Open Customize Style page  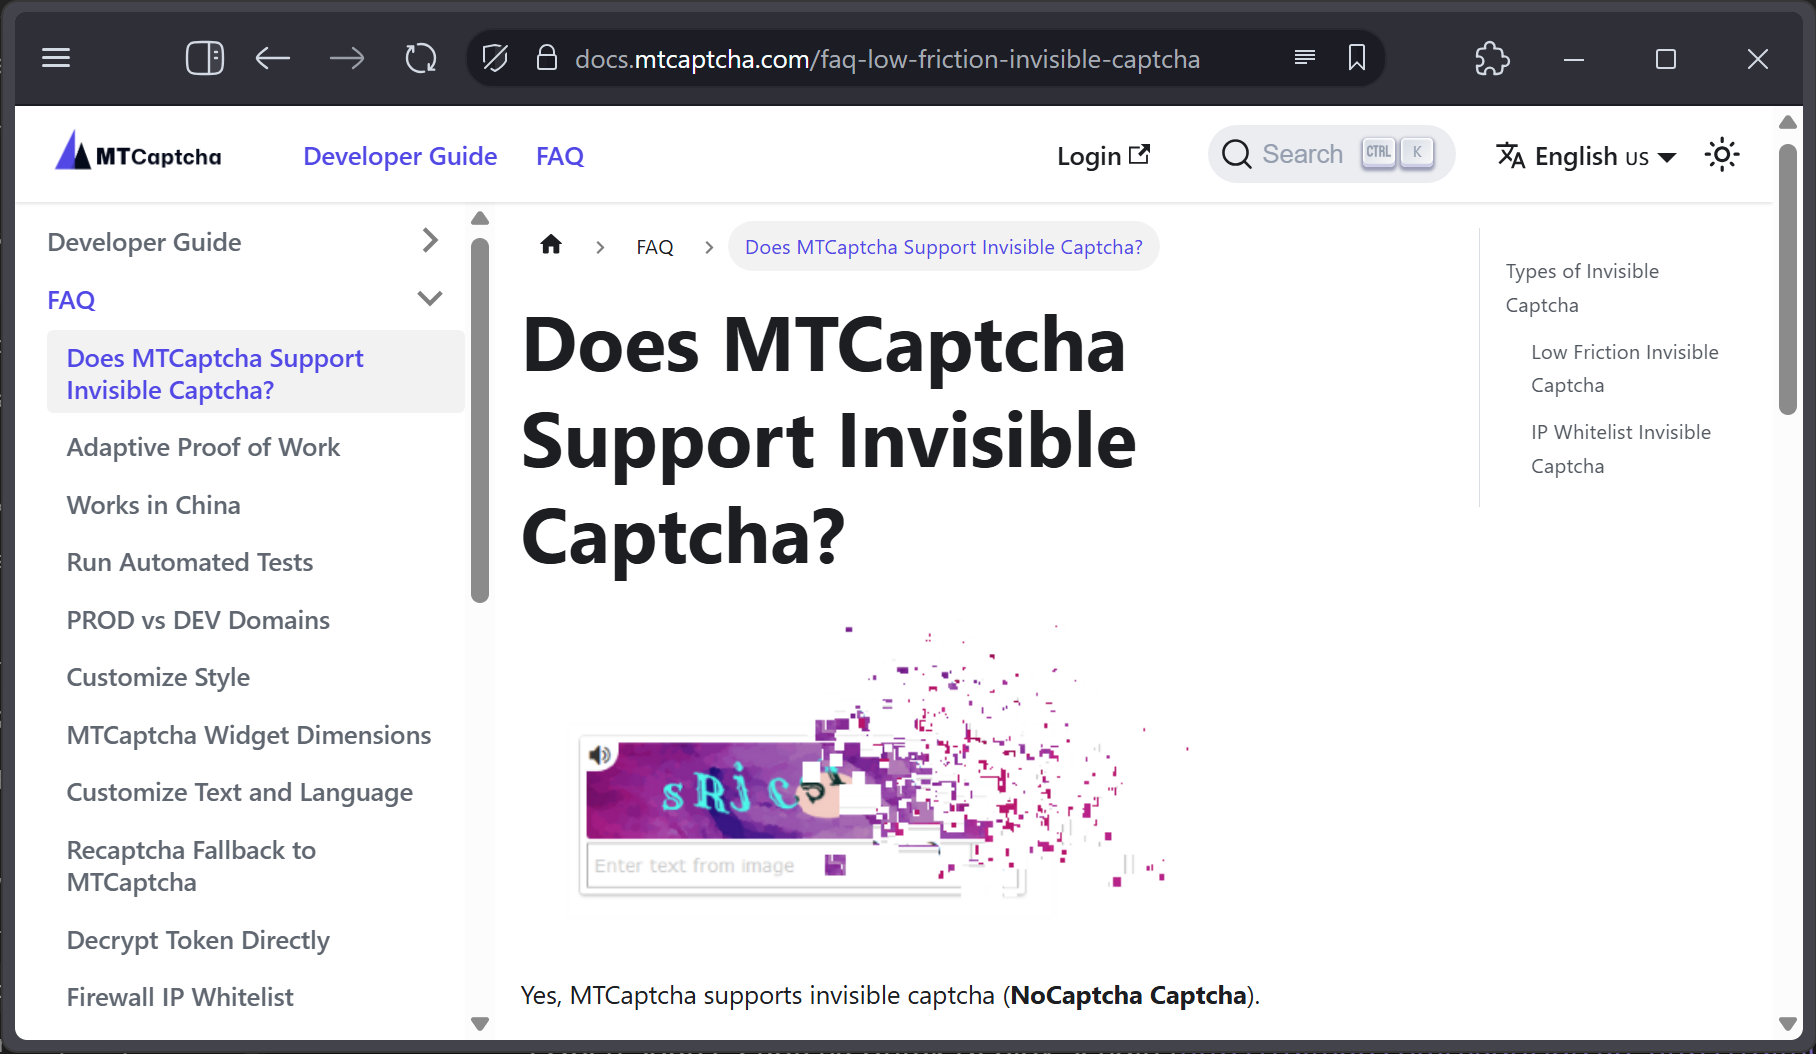[x=158, y=677]
